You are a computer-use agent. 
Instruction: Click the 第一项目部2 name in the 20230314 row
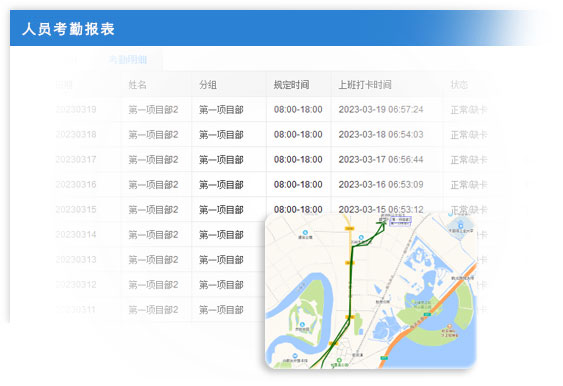click(153, 234)
